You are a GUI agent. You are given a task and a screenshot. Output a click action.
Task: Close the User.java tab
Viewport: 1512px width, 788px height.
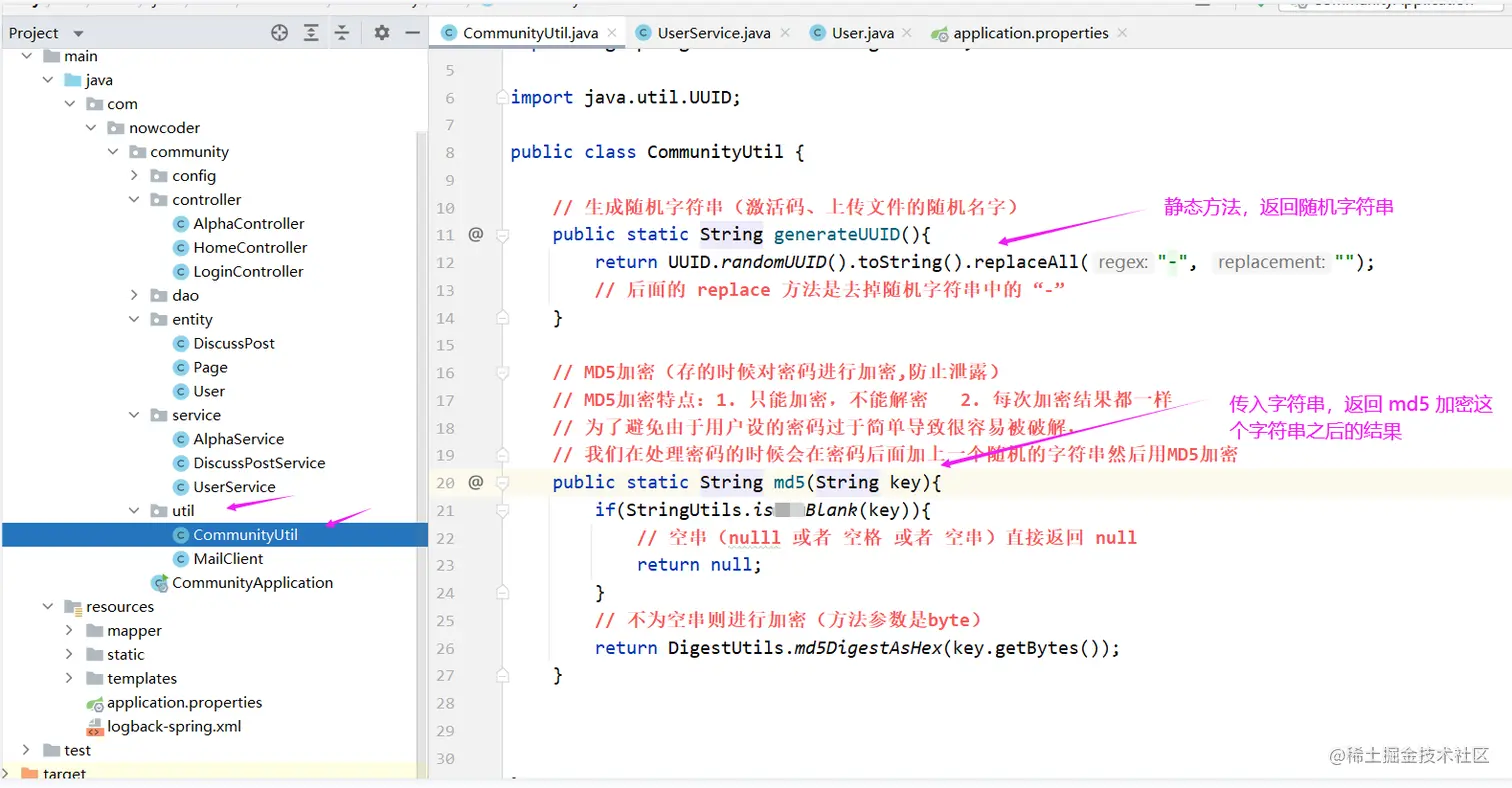[x=908, y=33]
